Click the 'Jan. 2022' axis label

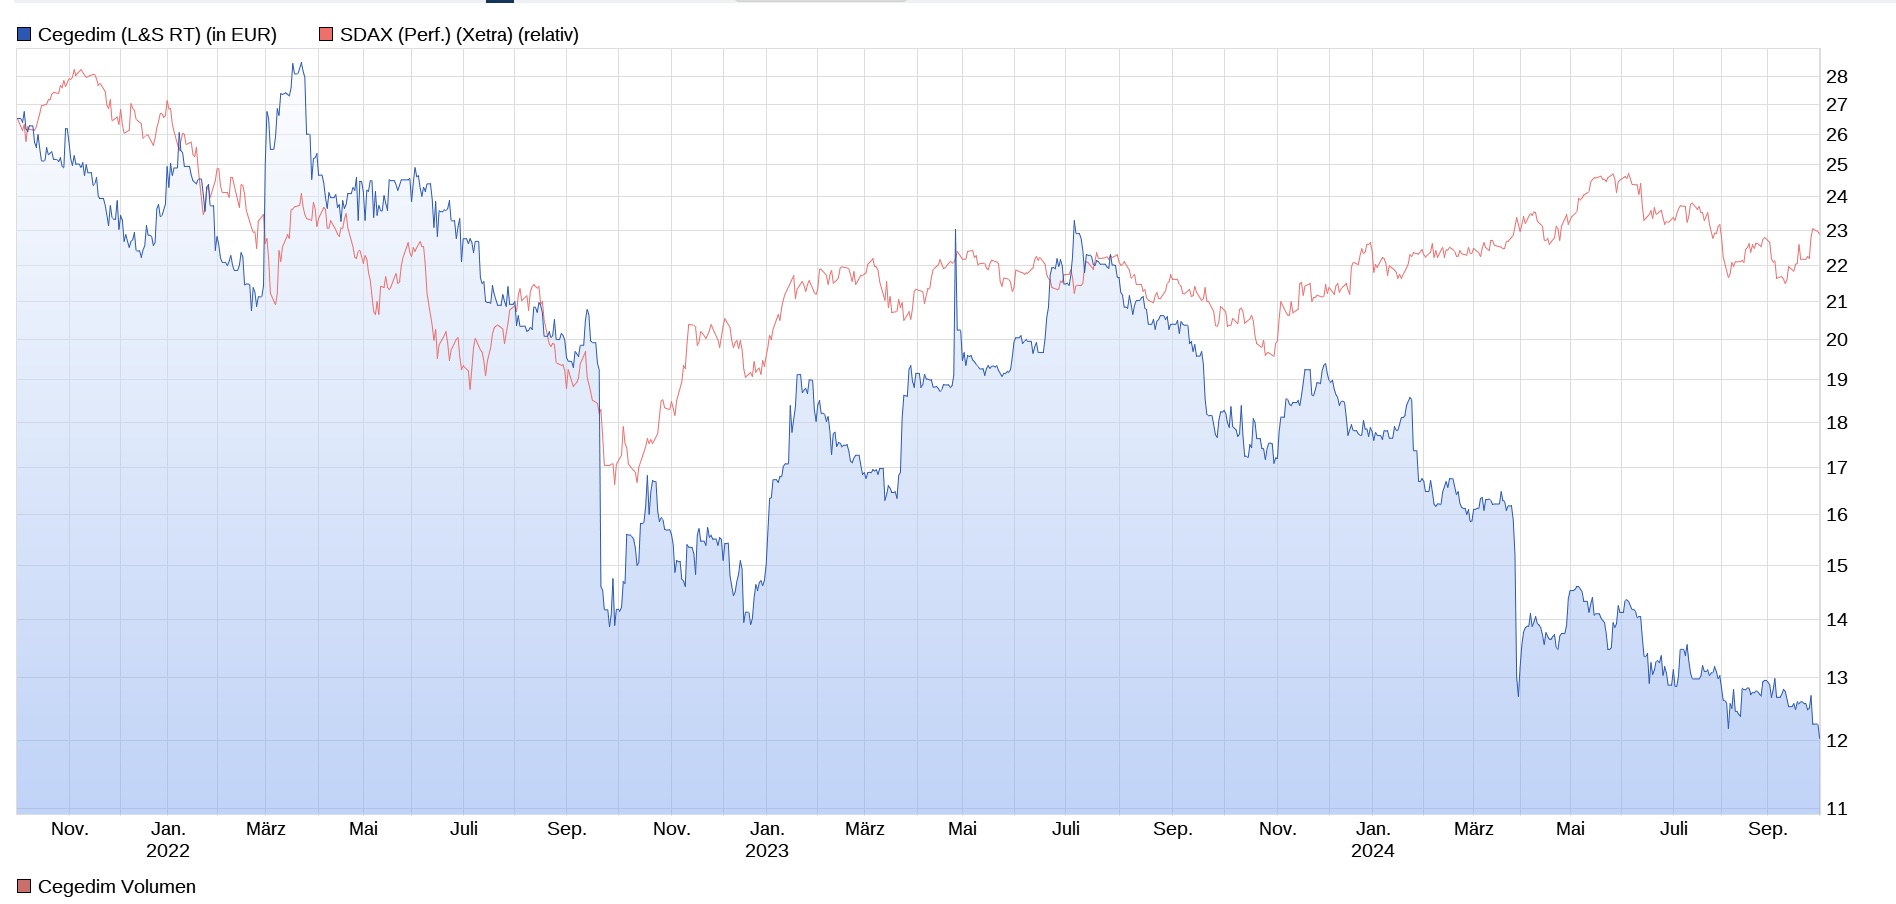168,840
